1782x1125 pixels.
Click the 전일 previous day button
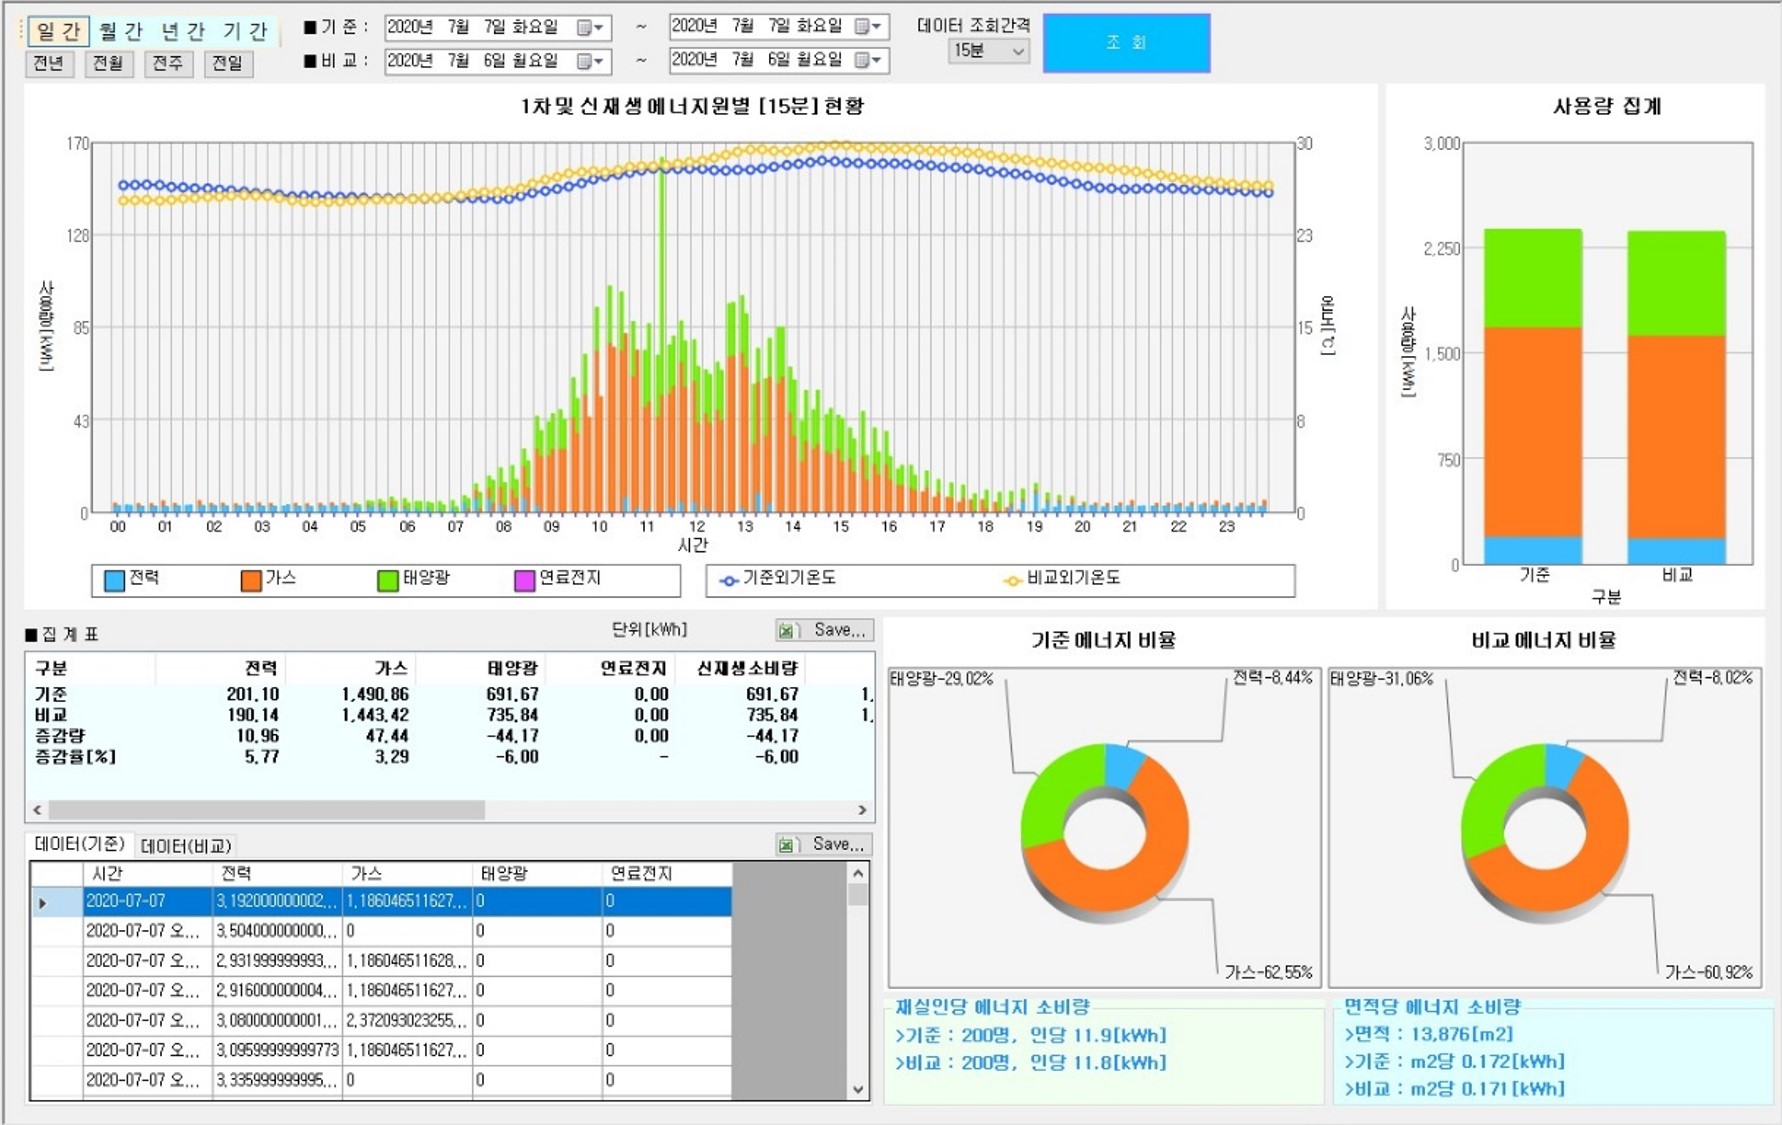[x=228, y=63]
